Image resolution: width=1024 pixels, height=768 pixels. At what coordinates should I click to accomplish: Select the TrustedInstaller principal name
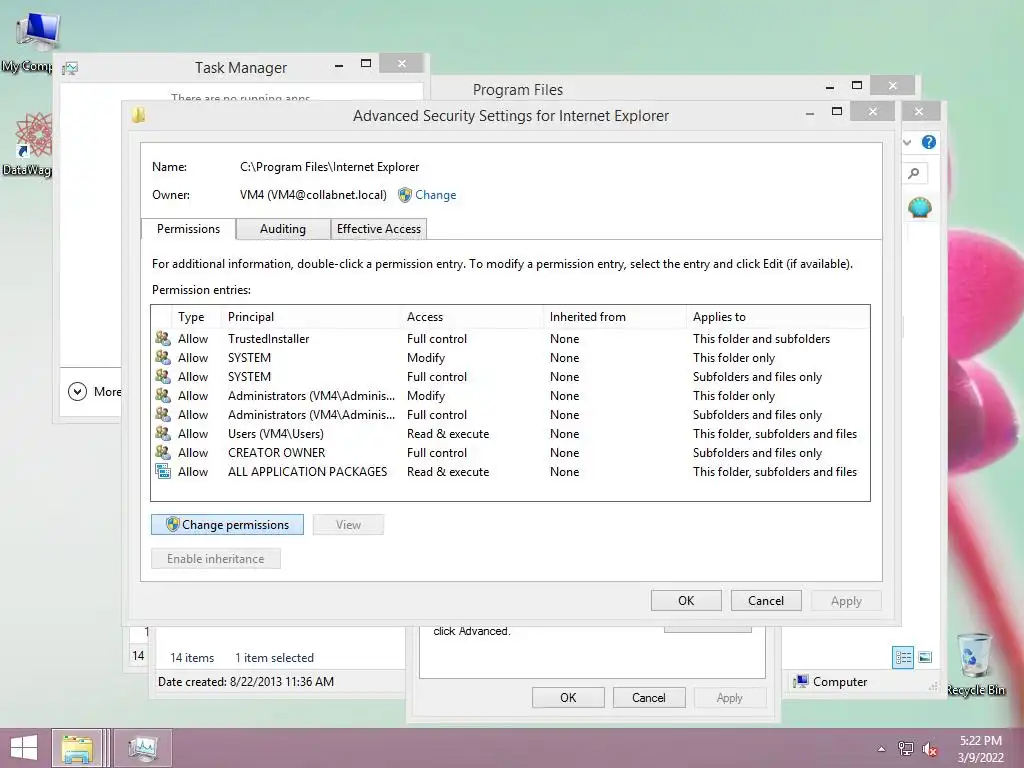tap(268, 338)
